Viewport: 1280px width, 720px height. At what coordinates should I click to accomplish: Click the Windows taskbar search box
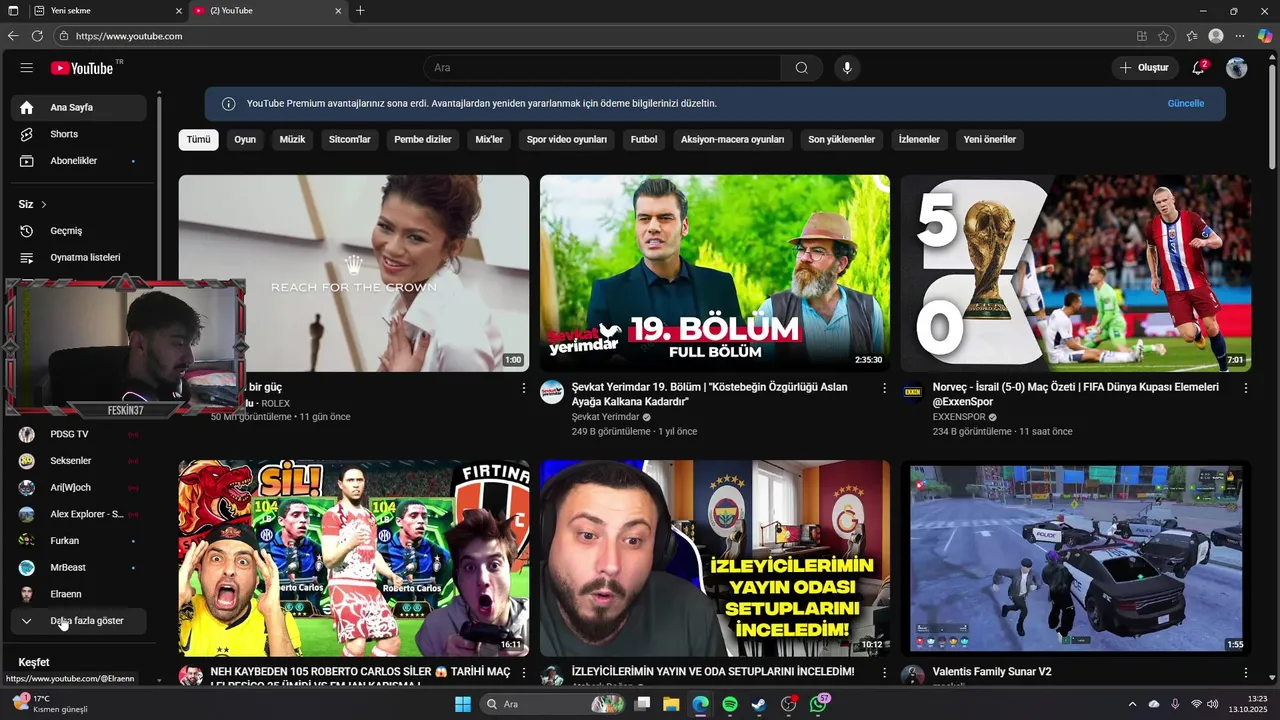[x=553, y=704]
